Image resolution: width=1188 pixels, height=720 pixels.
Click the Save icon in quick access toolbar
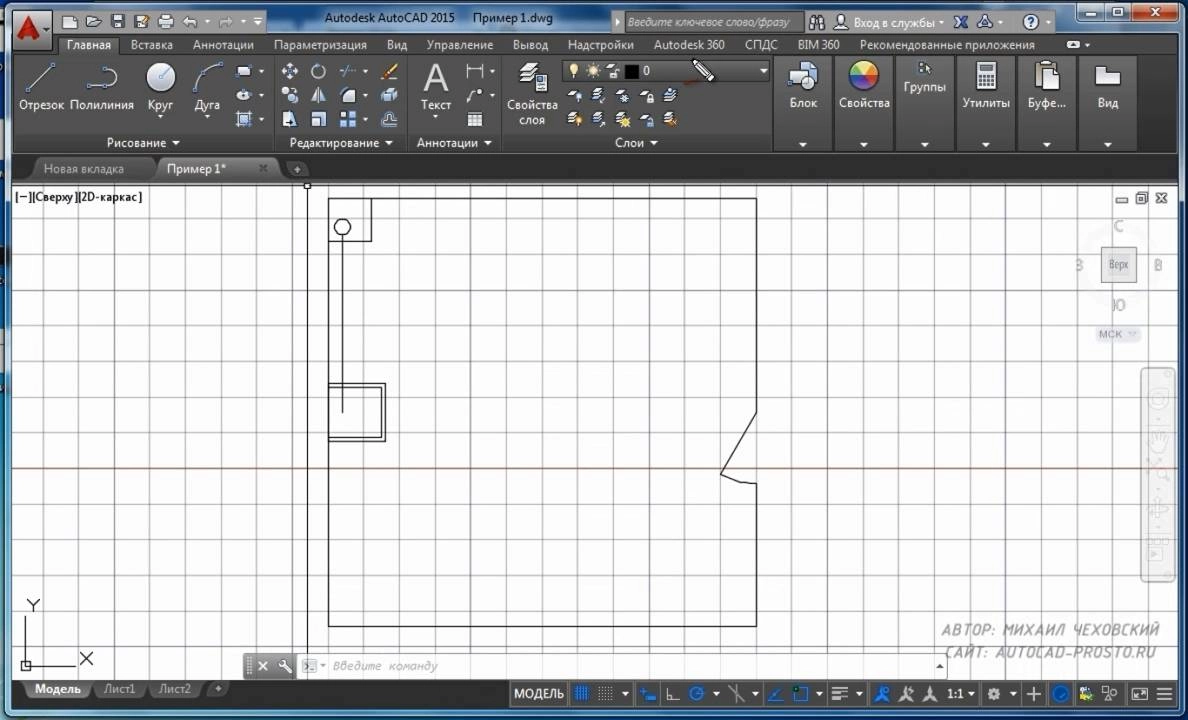click(x=117, y=21)
